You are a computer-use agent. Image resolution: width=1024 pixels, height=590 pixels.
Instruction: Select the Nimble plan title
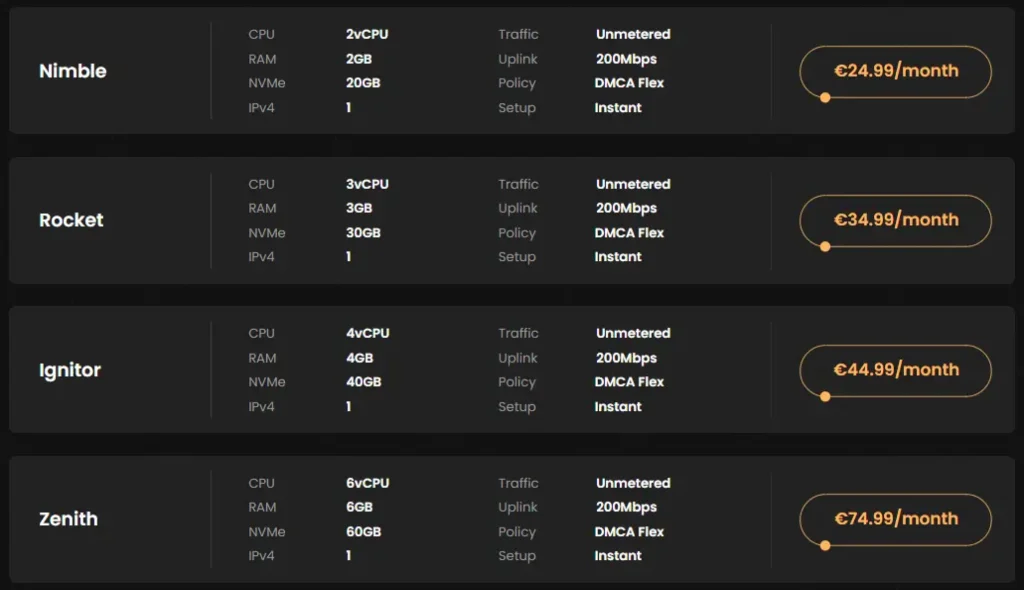click(72, 71)
